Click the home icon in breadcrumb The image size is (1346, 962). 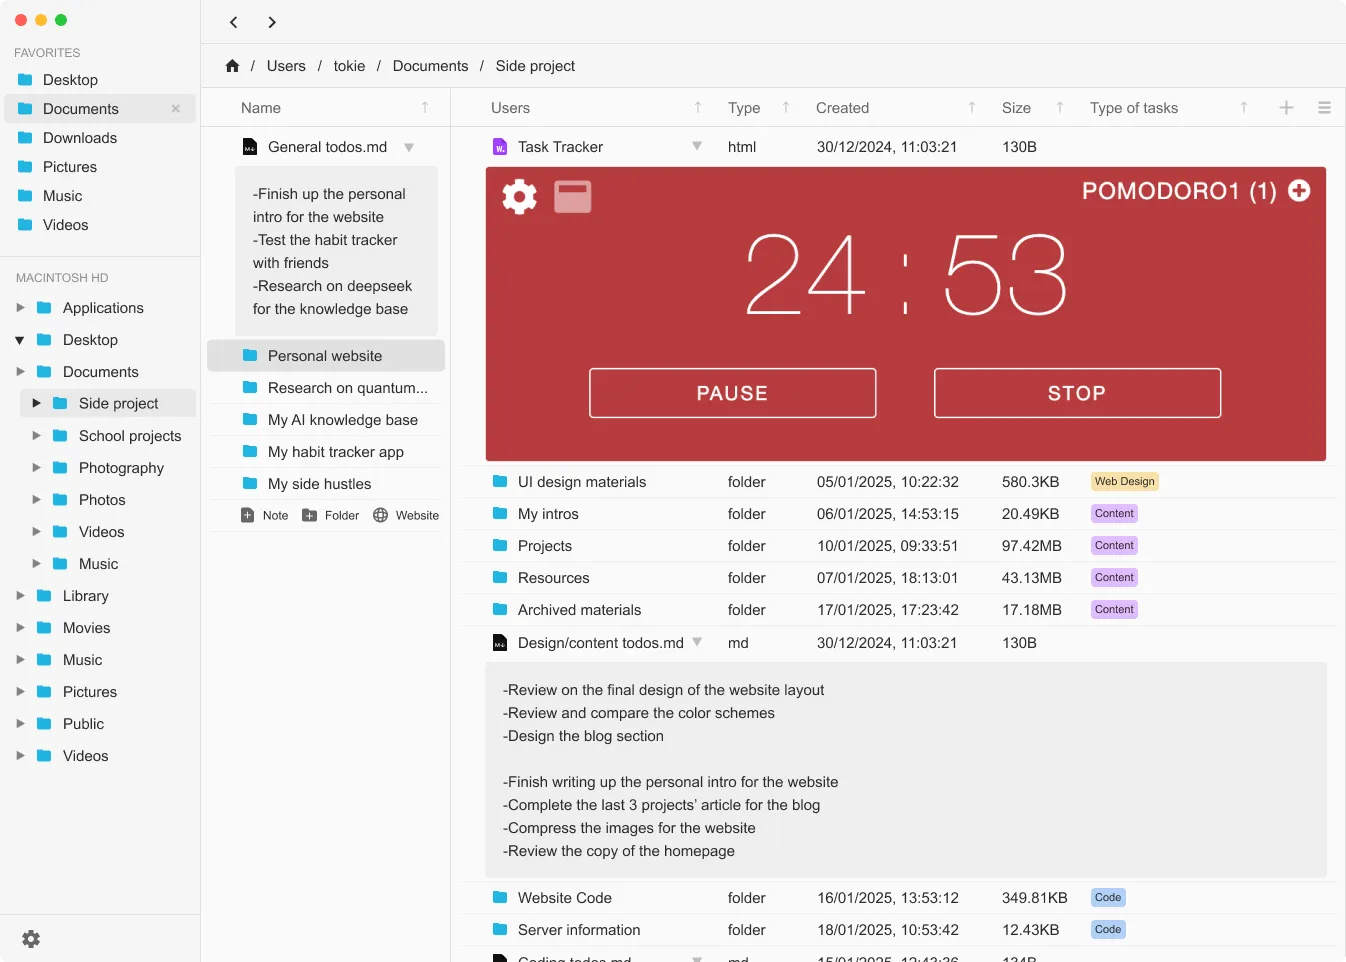point(232,66)
